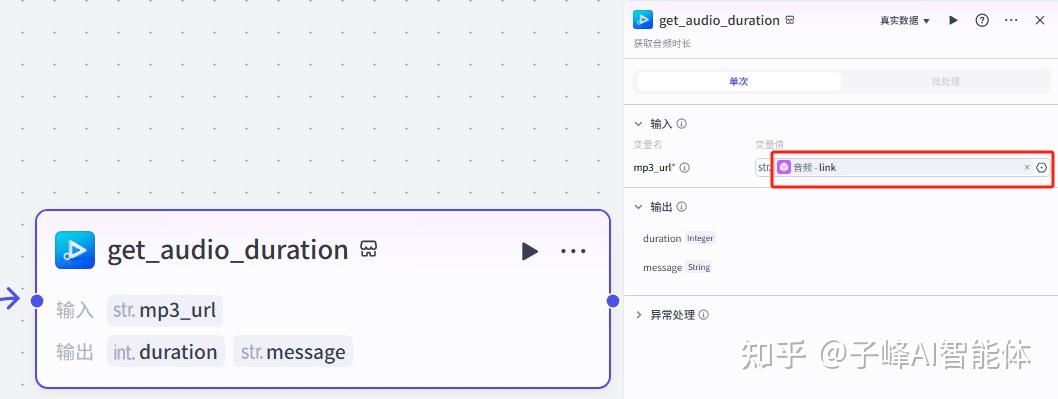1058x399 pixels.
Task: Switch to the 单次 tab
Action: tap(739, 82)
